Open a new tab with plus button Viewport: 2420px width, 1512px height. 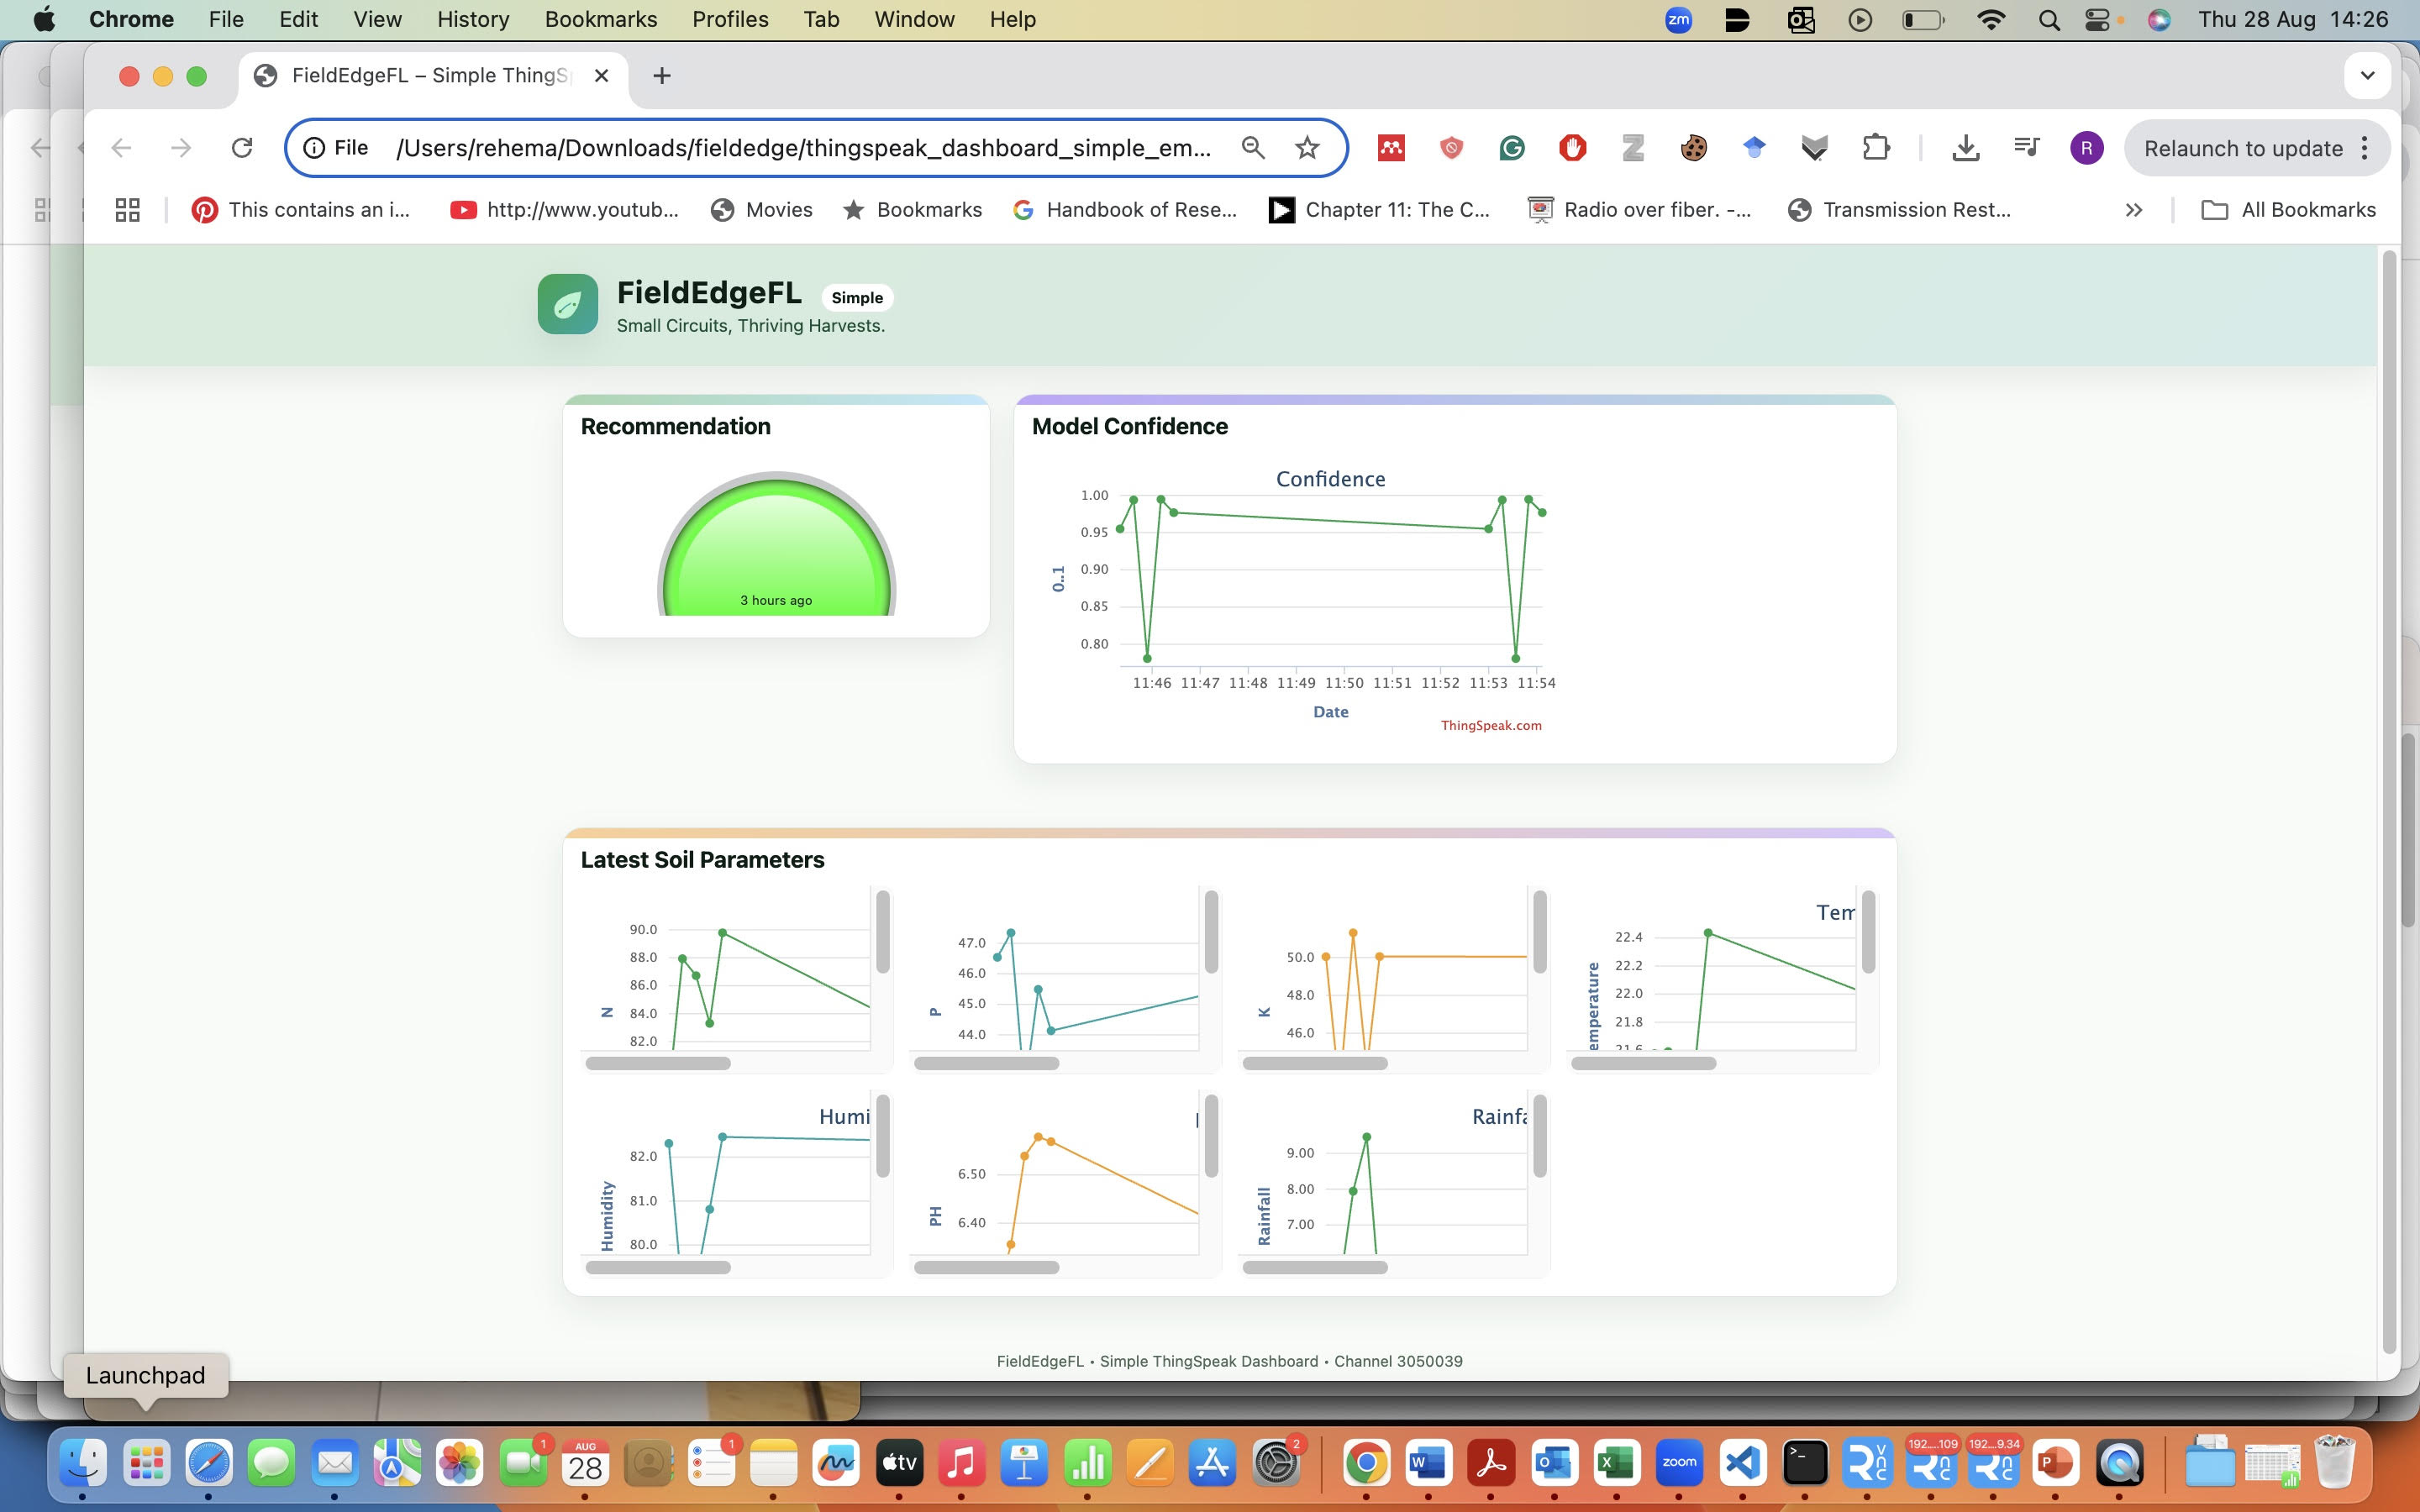661,76
